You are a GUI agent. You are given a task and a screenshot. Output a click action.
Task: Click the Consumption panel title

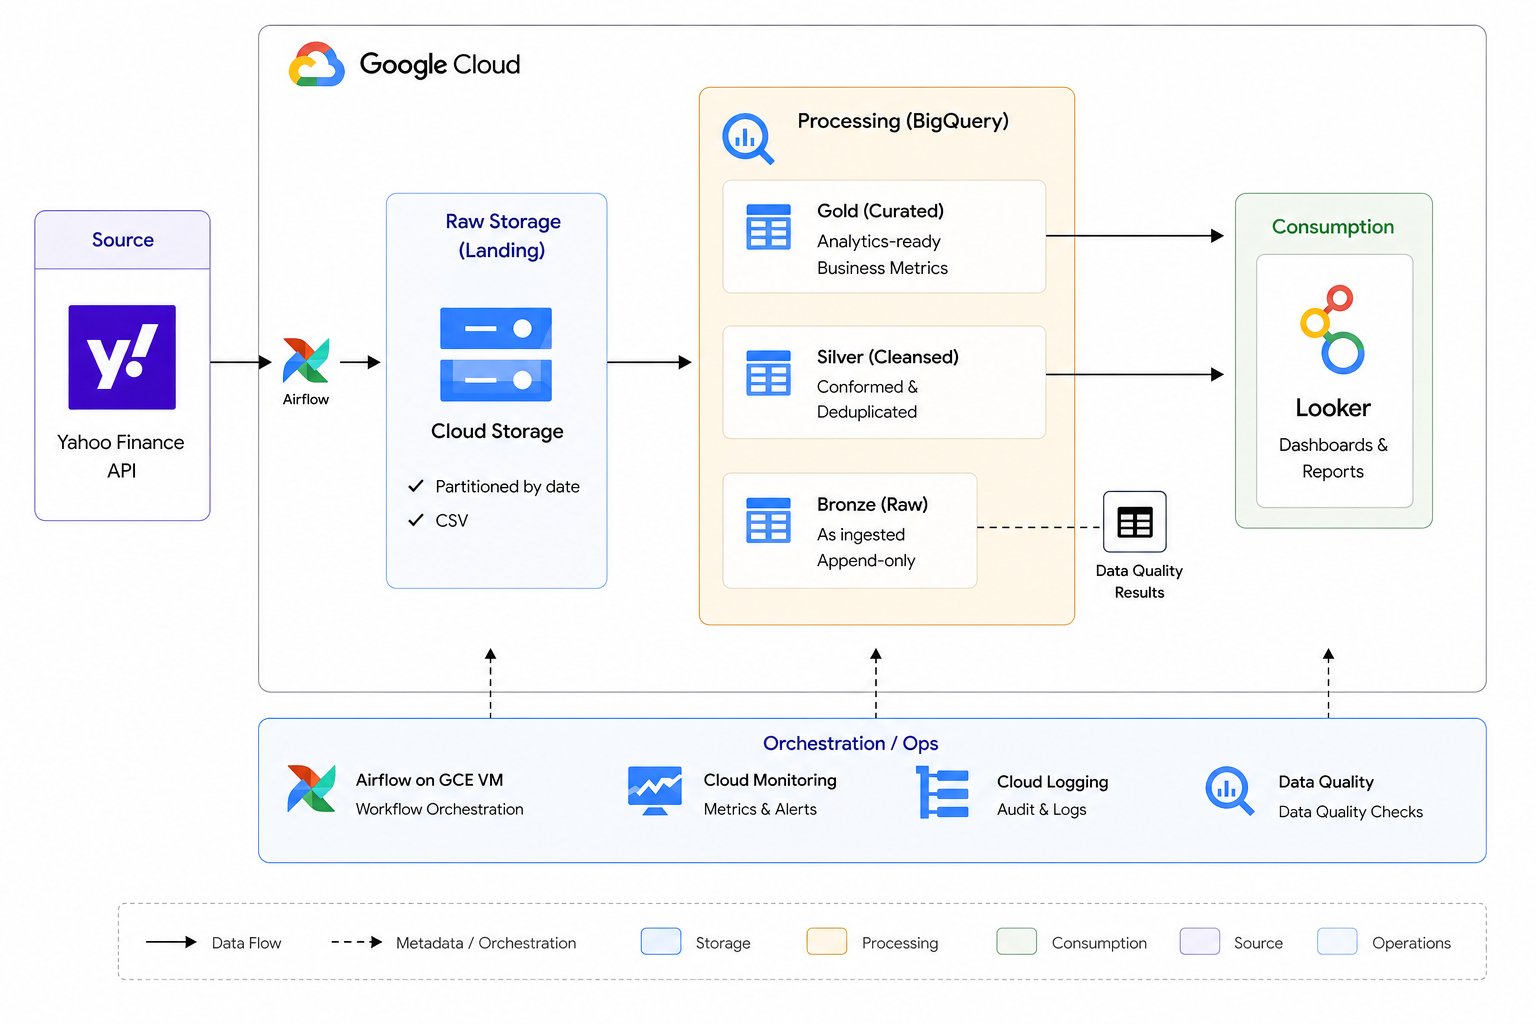1333,227
